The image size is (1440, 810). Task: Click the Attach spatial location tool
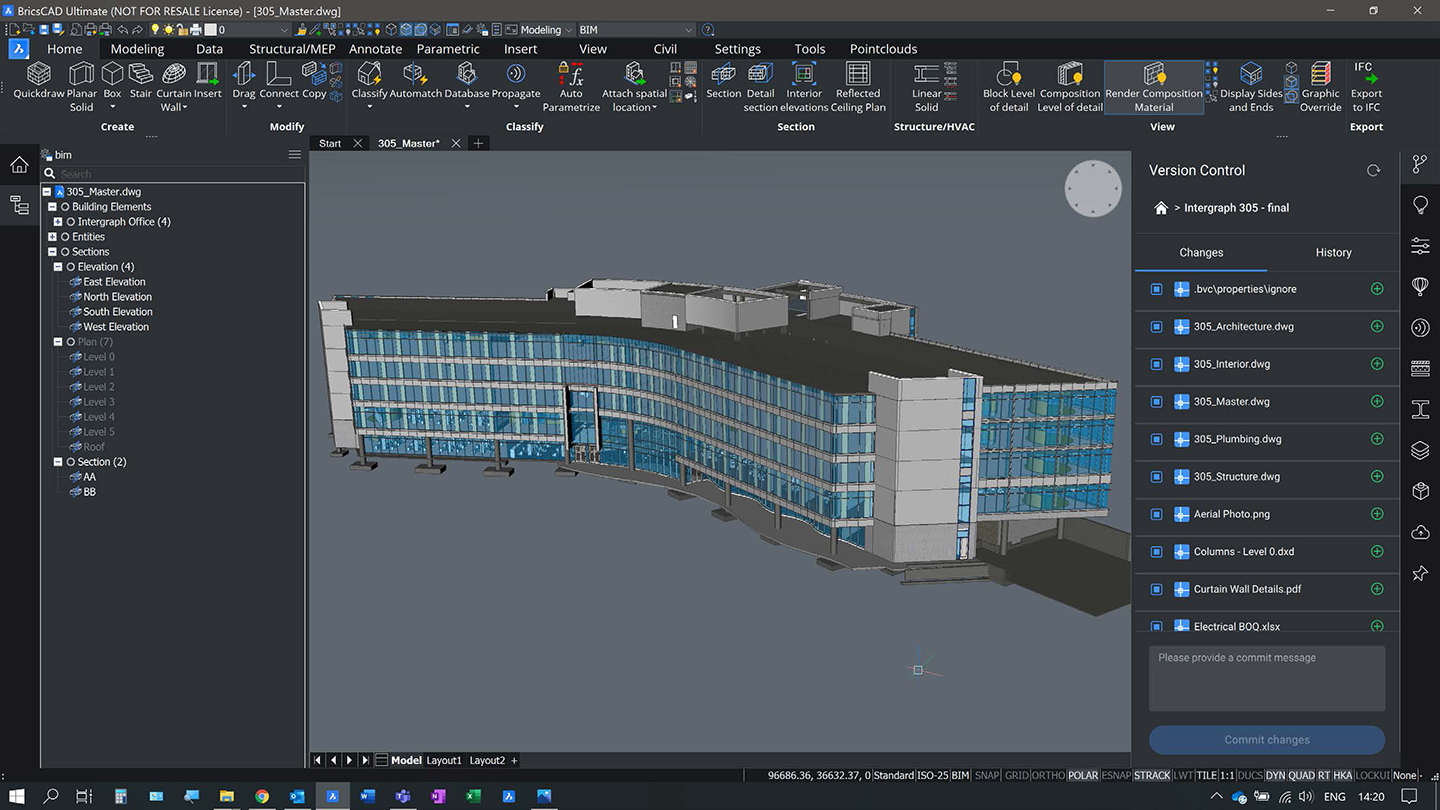[634, 87]
